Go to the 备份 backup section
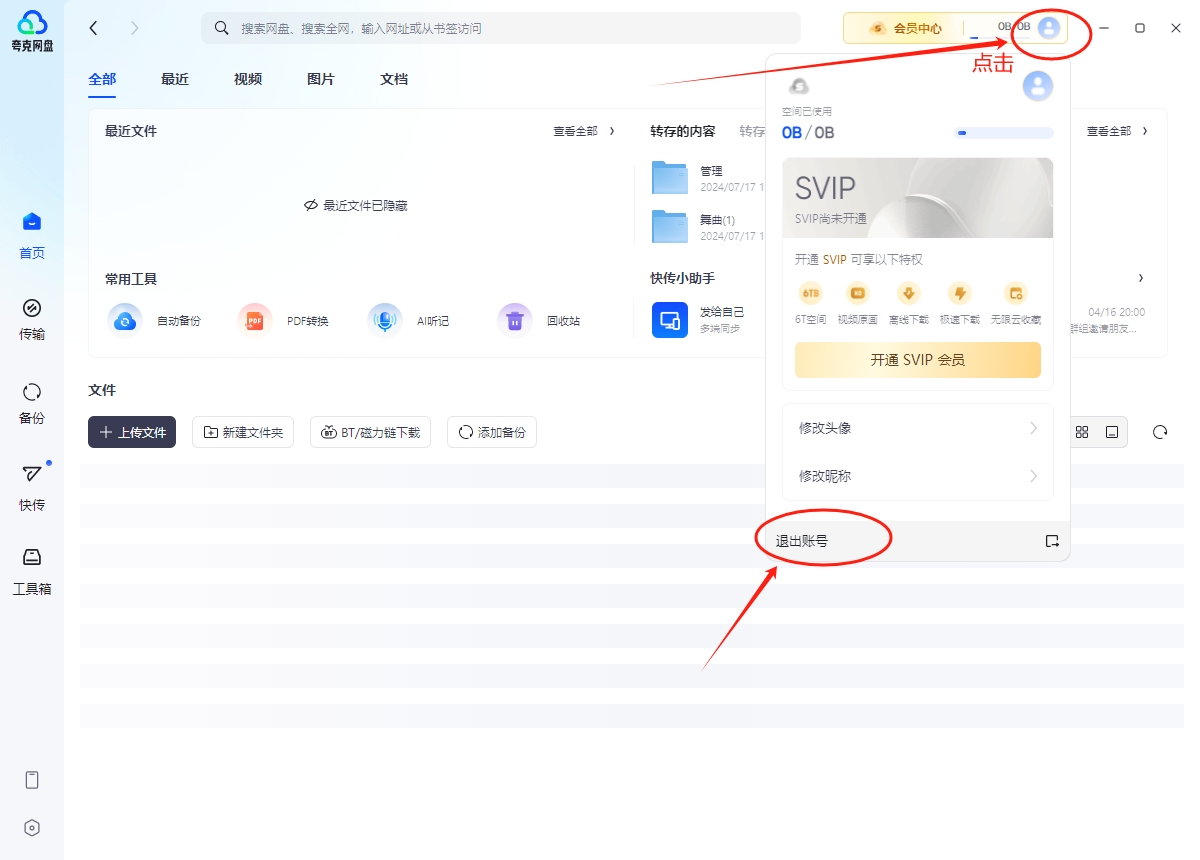1200x860 pixels. click(32, 403)
